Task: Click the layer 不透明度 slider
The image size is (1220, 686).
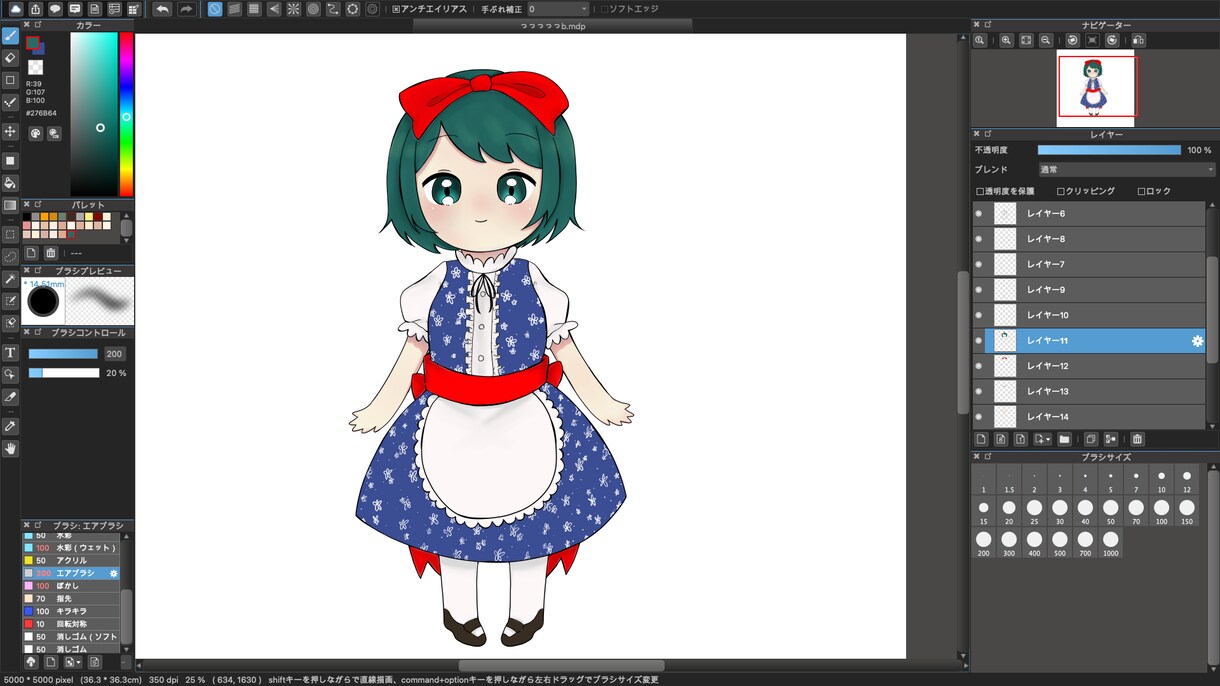Action: coord(1109,150)
